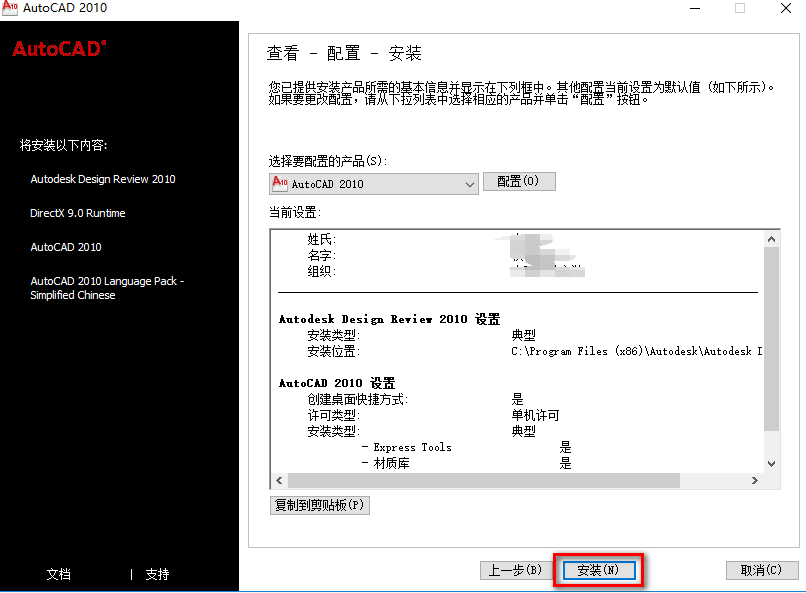Cancel setup with the 取消(C) button
This screenshot has height=593, width=806.
[761, 570]
